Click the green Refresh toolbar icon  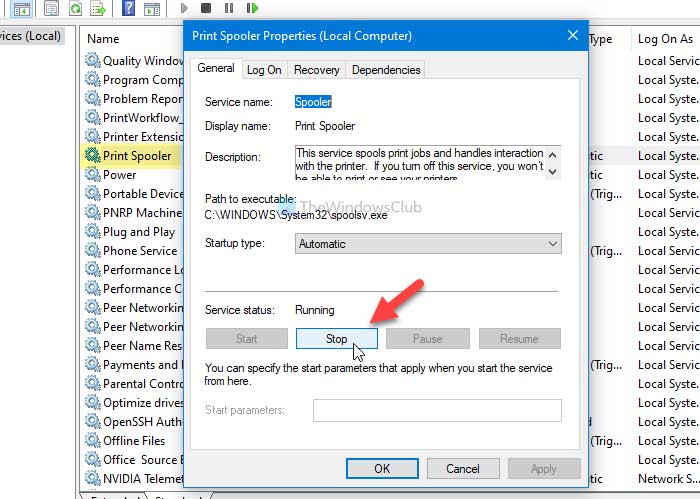tap(75, 8)
